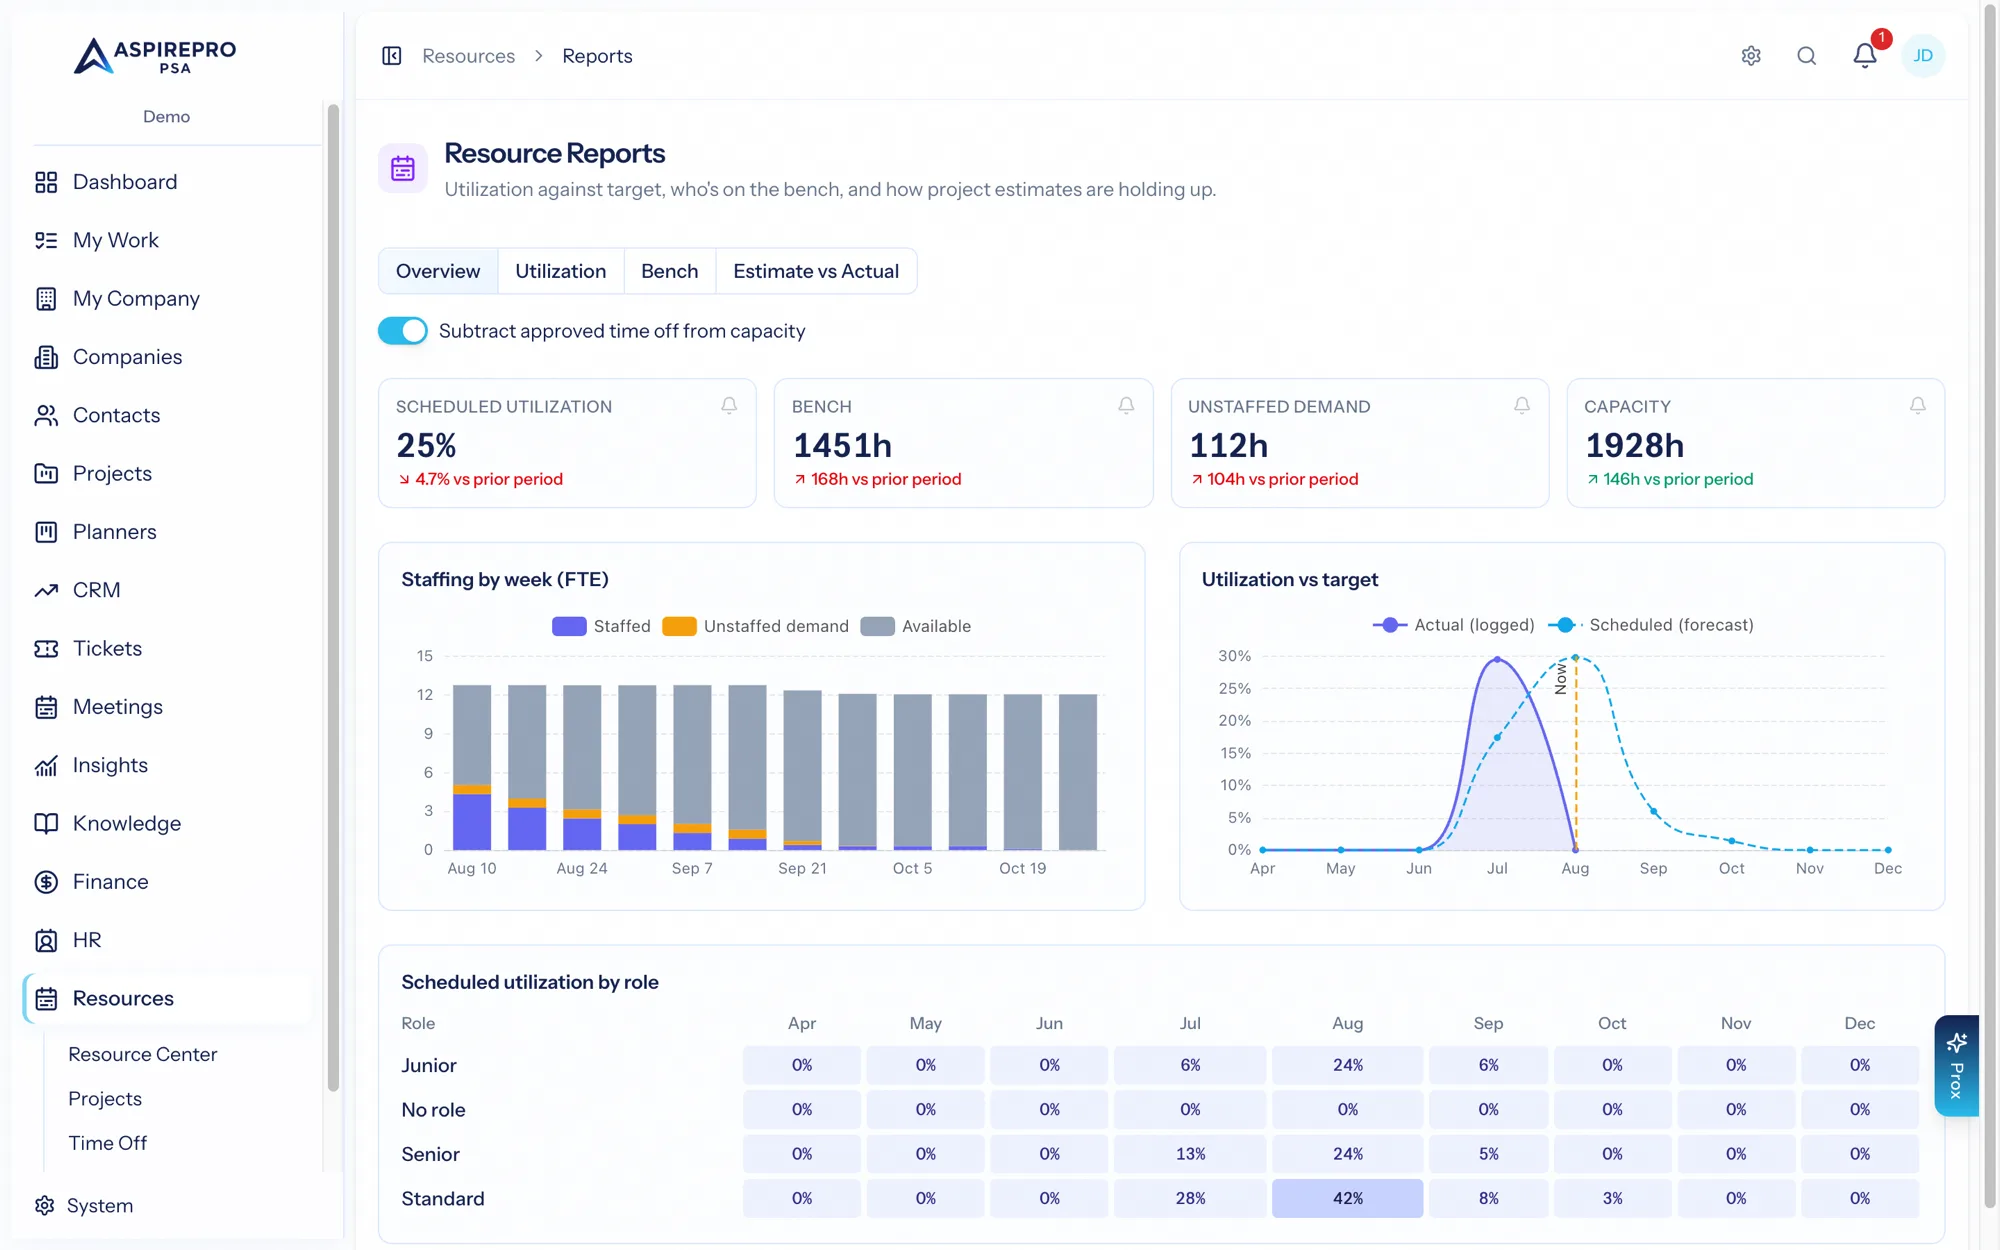Open the JD user avatar menu
Viewport: 2000px width, 1250px height.
pyautogui.click(x=1923, y=56)
